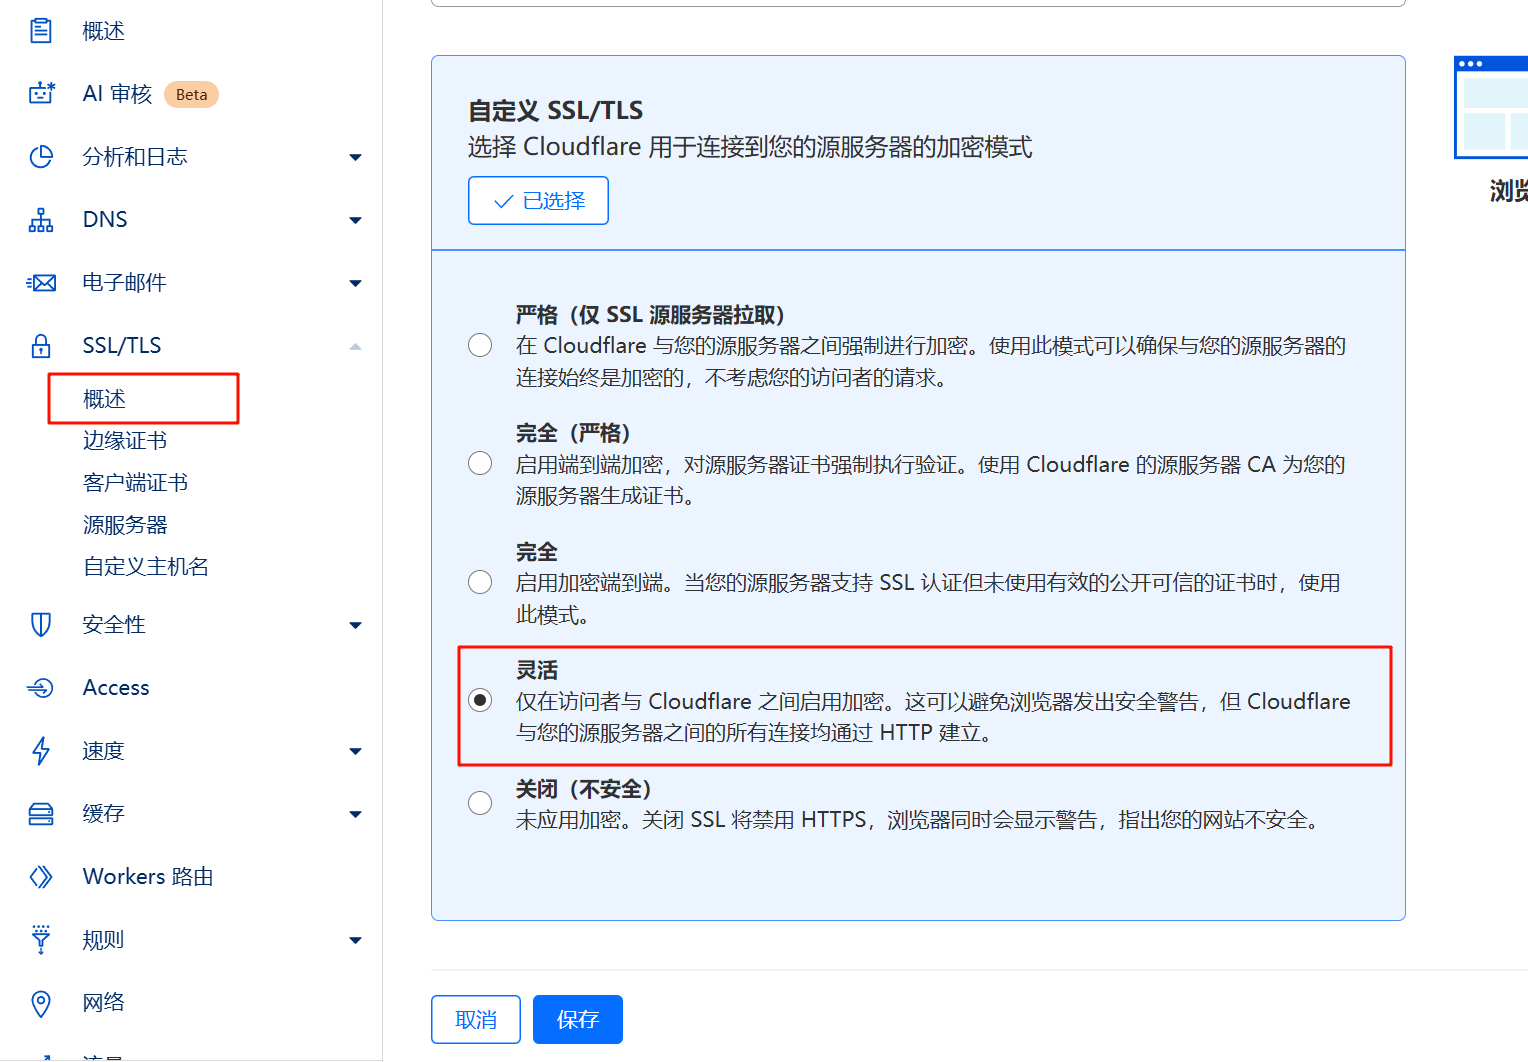
Task: Select the 完全 encryption mode radio button
Action: pos(480,582)
